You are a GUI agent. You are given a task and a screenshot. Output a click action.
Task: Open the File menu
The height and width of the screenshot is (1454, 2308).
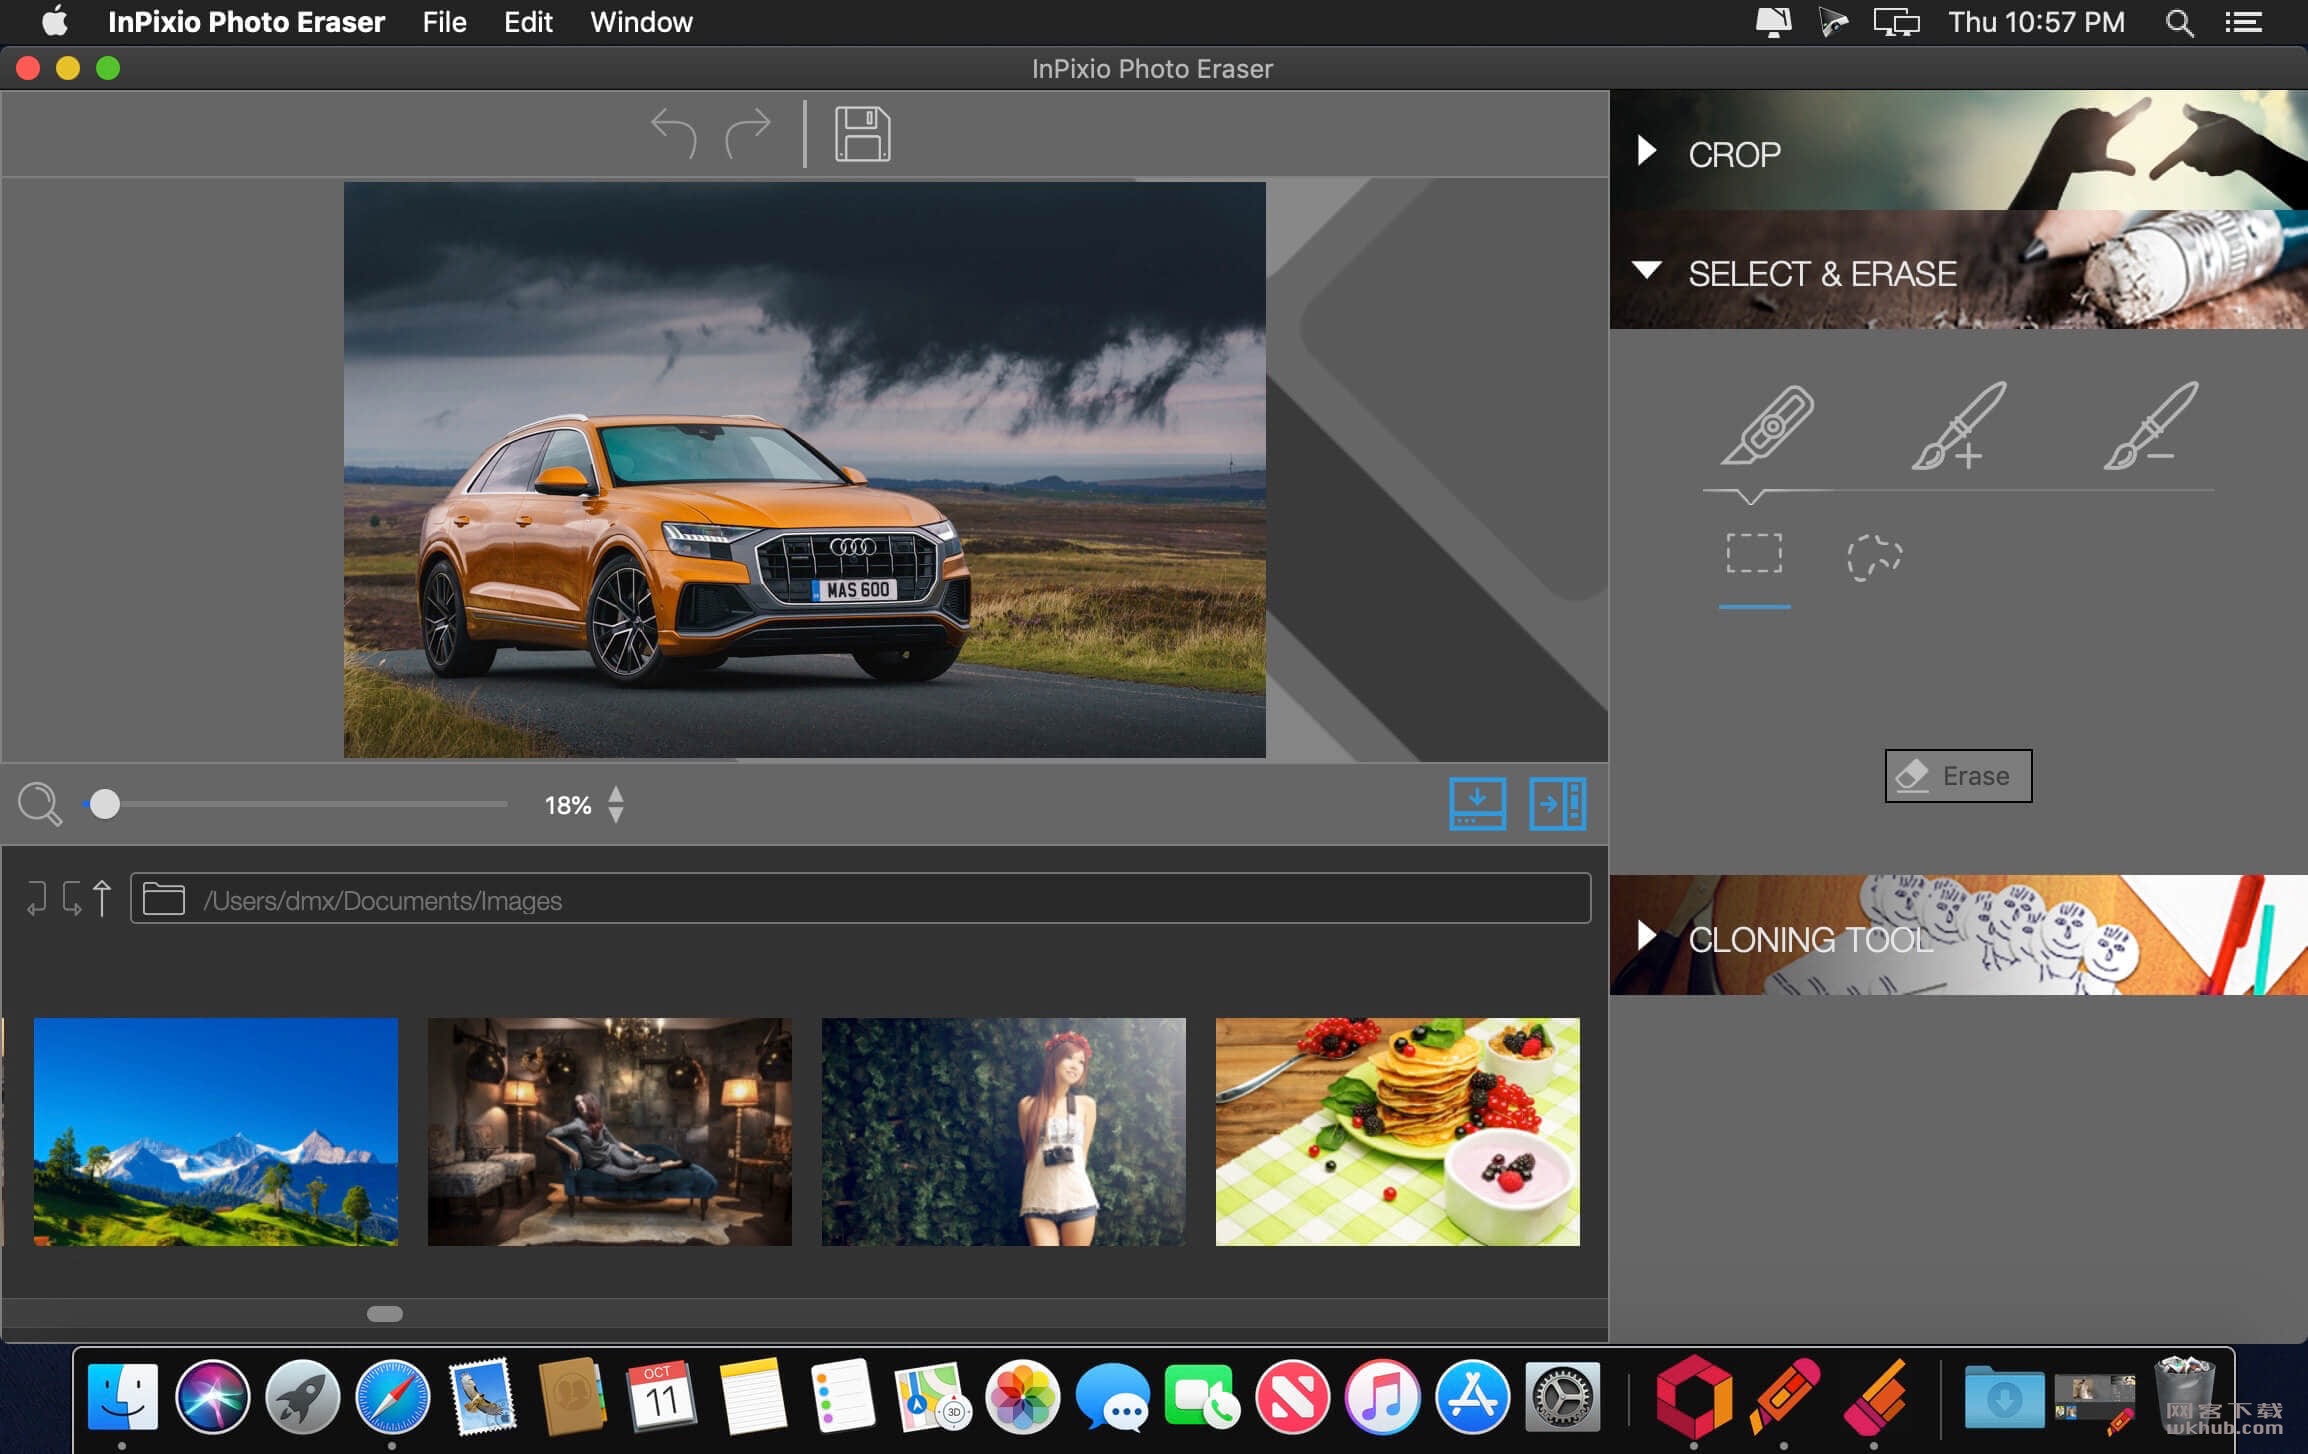[x=444, y=22]
